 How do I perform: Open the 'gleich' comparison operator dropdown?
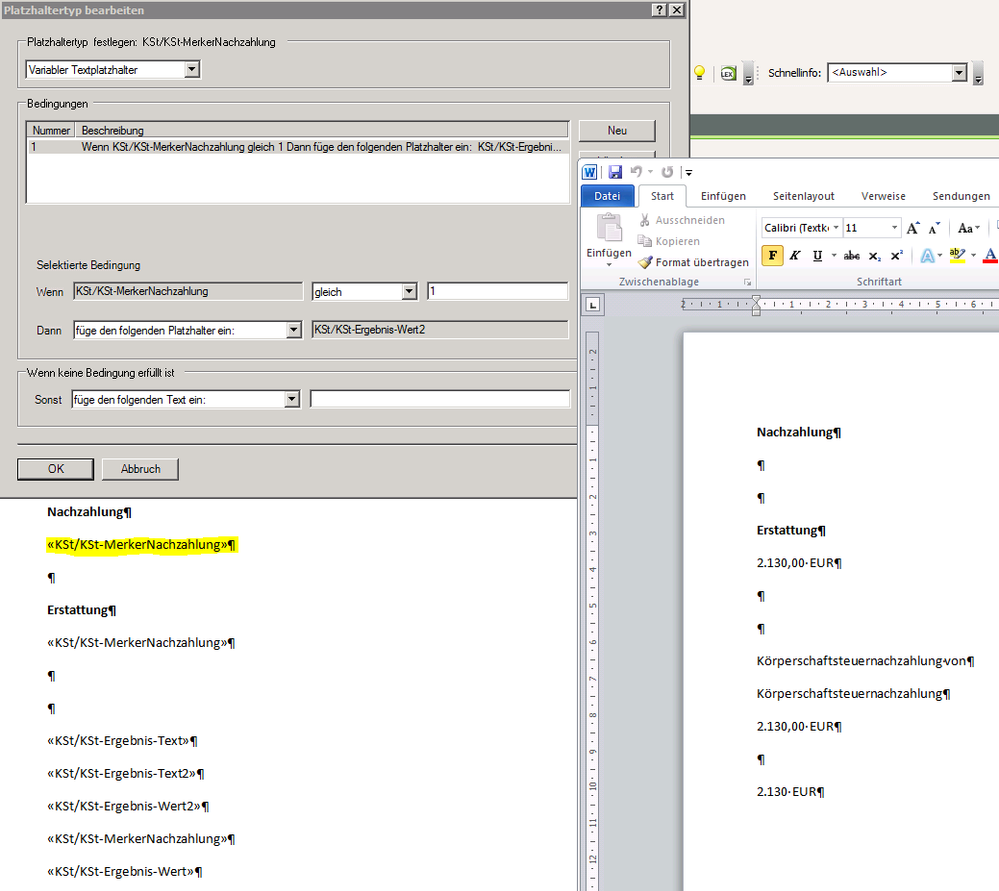point(409,292)
